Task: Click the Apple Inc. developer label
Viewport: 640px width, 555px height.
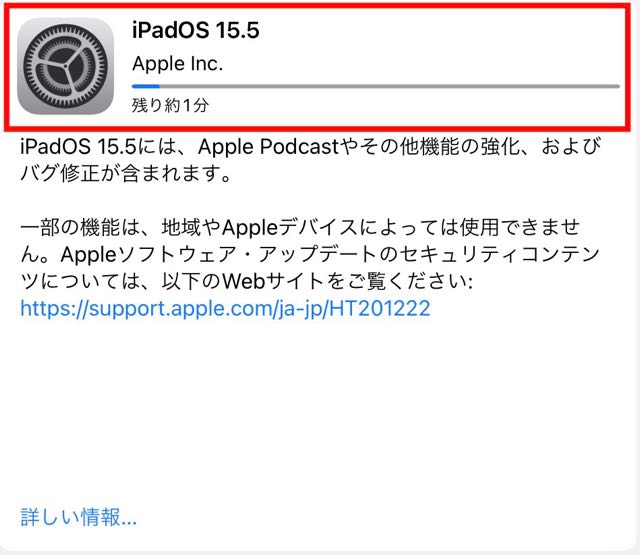Action: (x=178, y=64)
